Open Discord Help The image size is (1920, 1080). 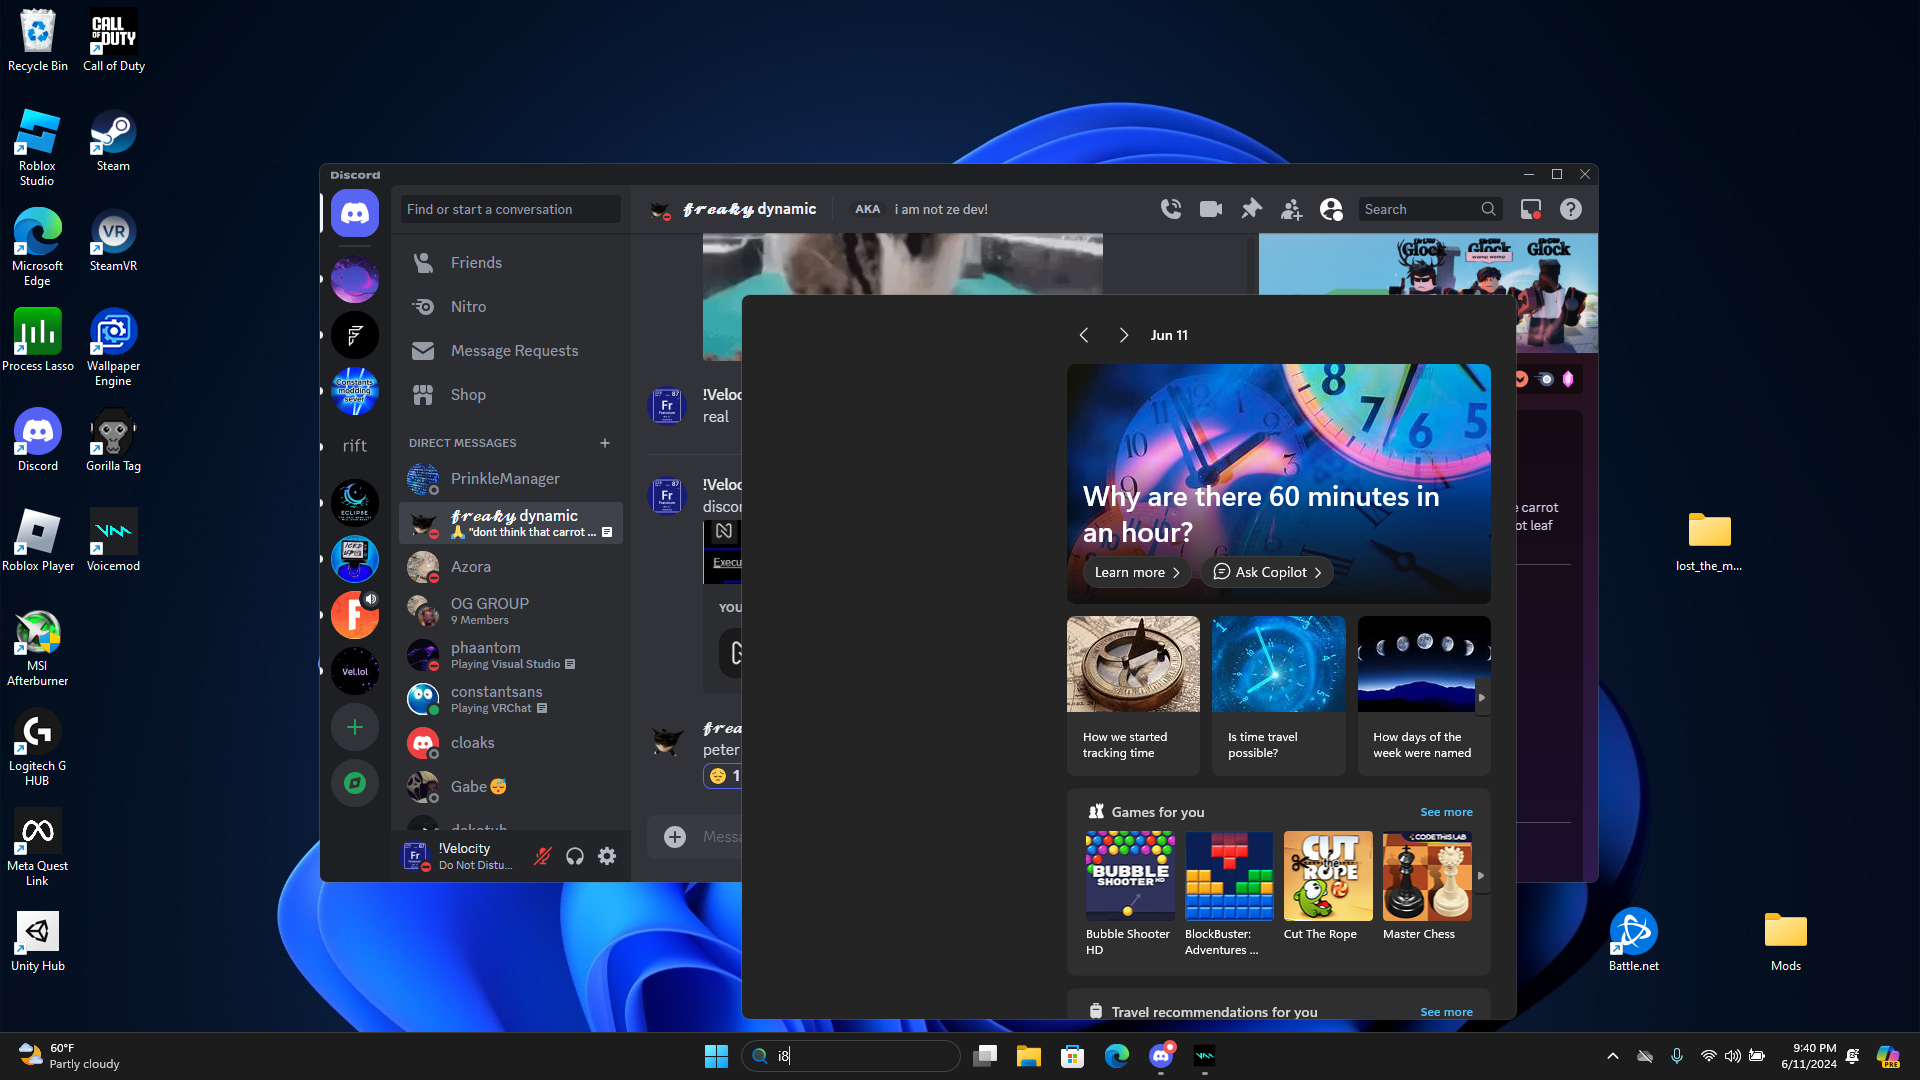1571,209
